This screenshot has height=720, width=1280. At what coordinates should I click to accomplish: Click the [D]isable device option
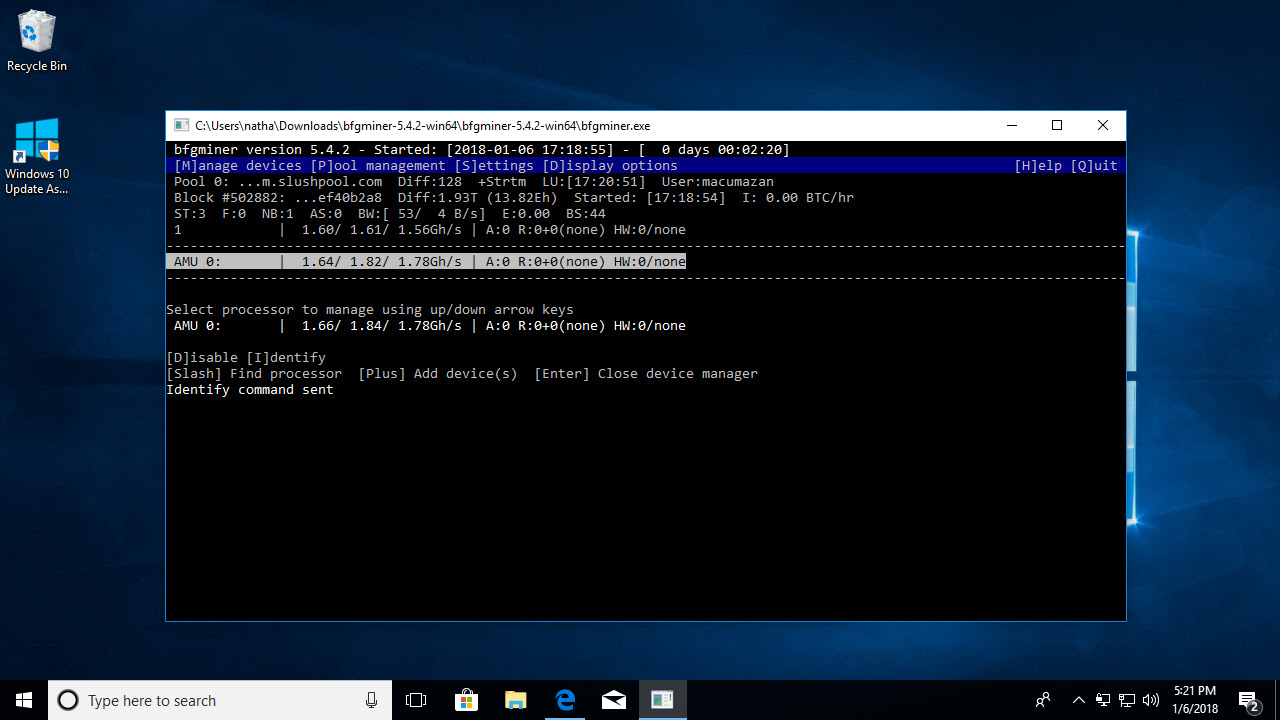pyautogui.click(x=202, y=358)
